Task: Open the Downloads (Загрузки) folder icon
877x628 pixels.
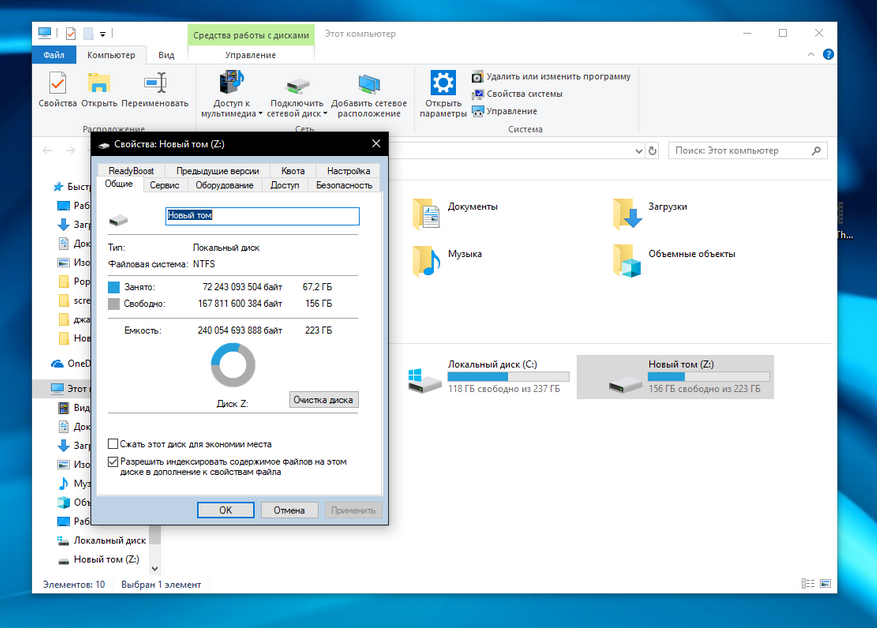Action: (626, 214)
